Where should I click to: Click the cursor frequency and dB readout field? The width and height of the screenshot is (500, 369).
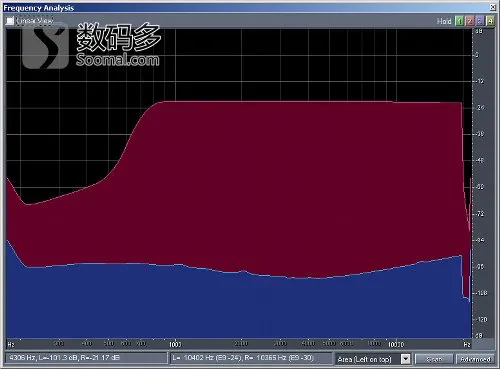pyautogui.click(x=86, y=358)
